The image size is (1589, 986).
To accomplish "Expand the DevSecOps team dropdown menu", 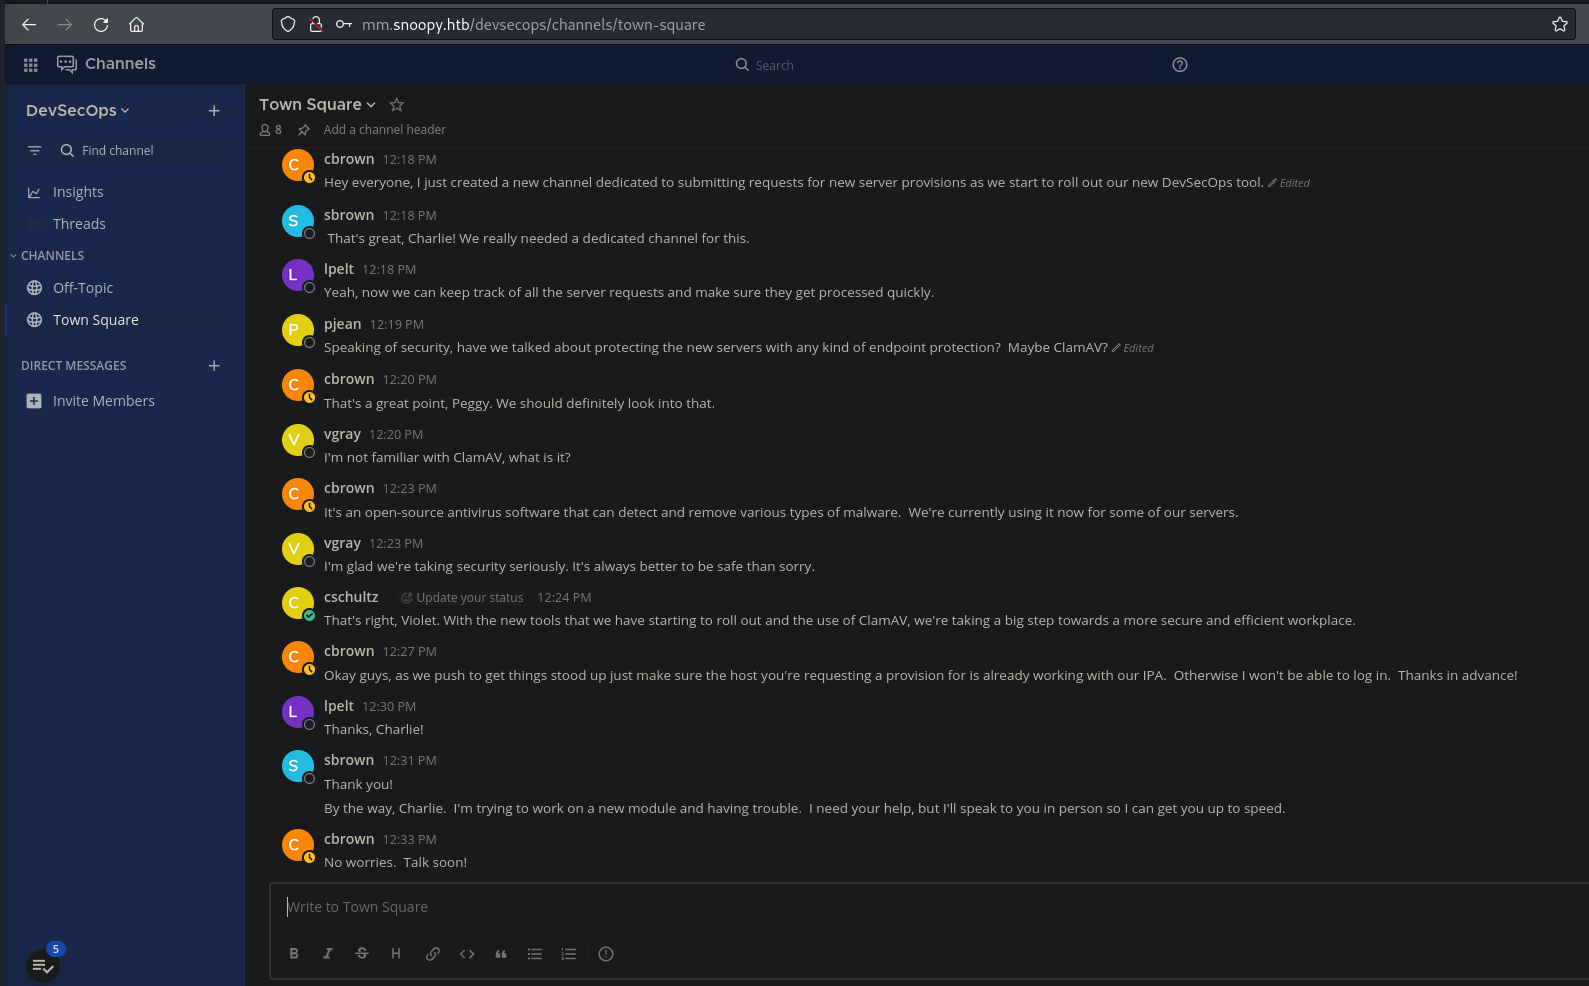I will (77, 111).
